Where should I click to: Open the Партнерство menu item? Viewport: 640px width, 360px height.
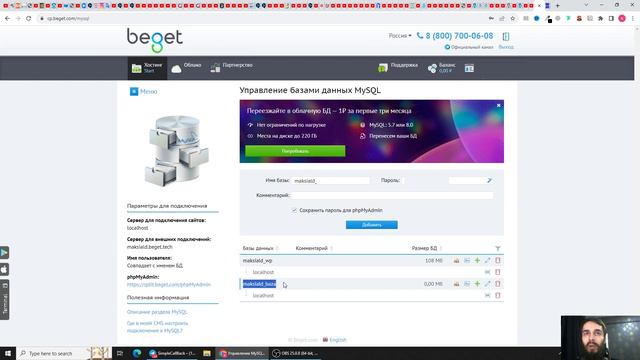[231, 68]
